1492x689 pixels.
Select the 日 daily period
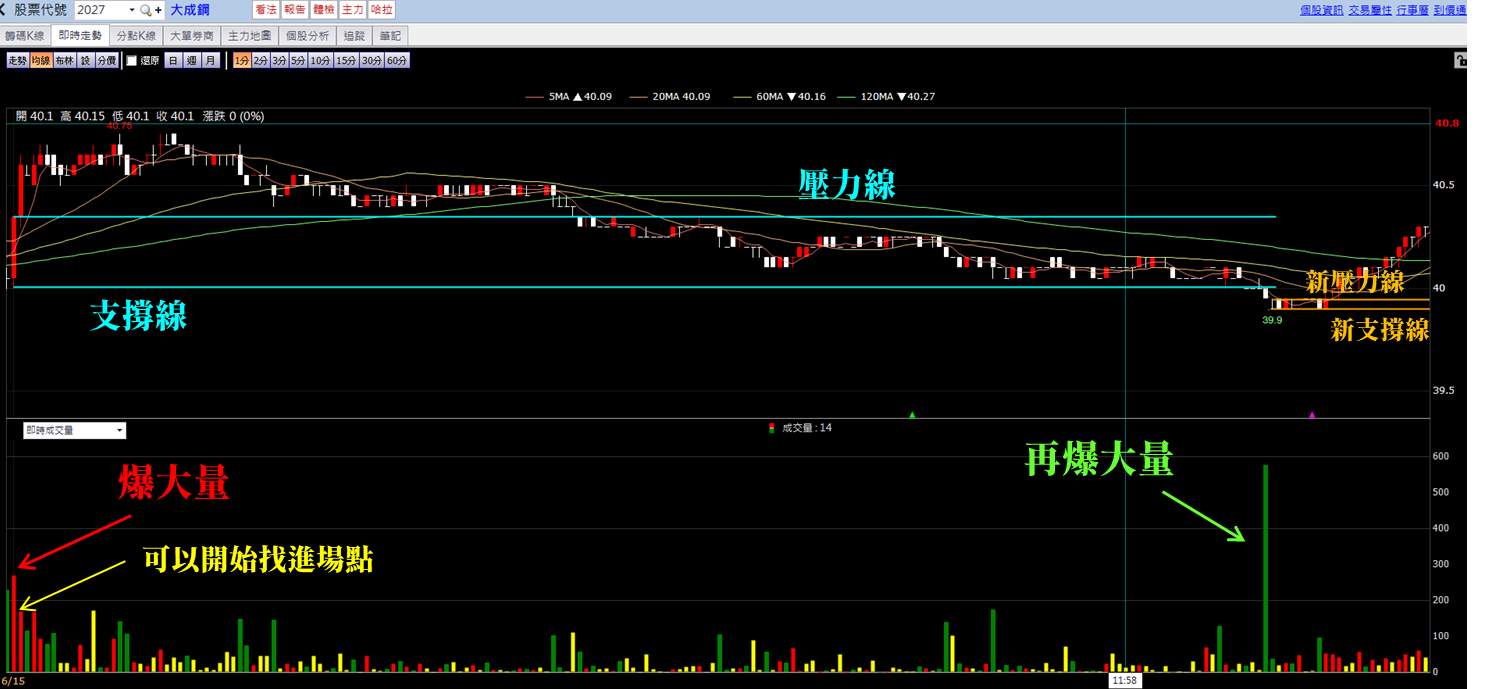173,61
